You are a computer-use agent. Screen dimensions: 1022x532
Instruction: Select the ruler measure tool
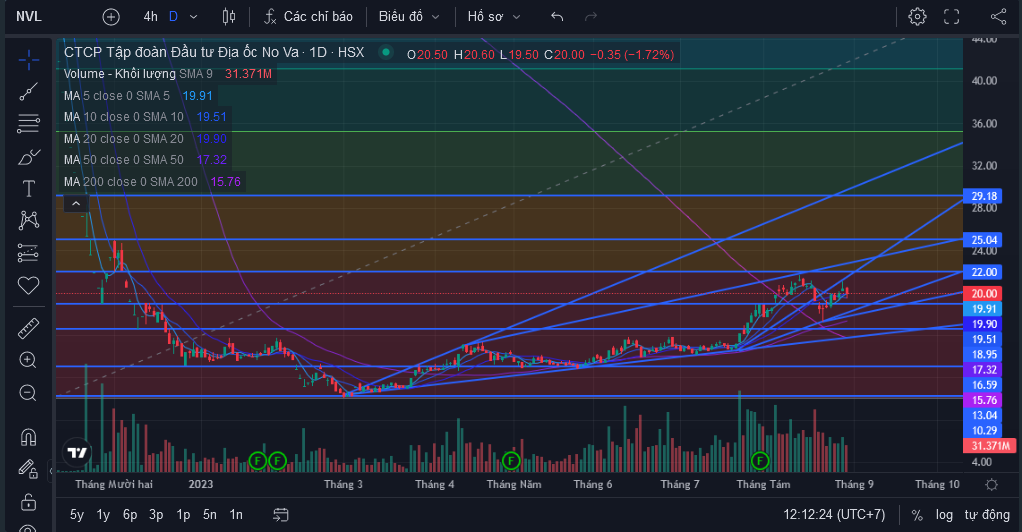29,328
